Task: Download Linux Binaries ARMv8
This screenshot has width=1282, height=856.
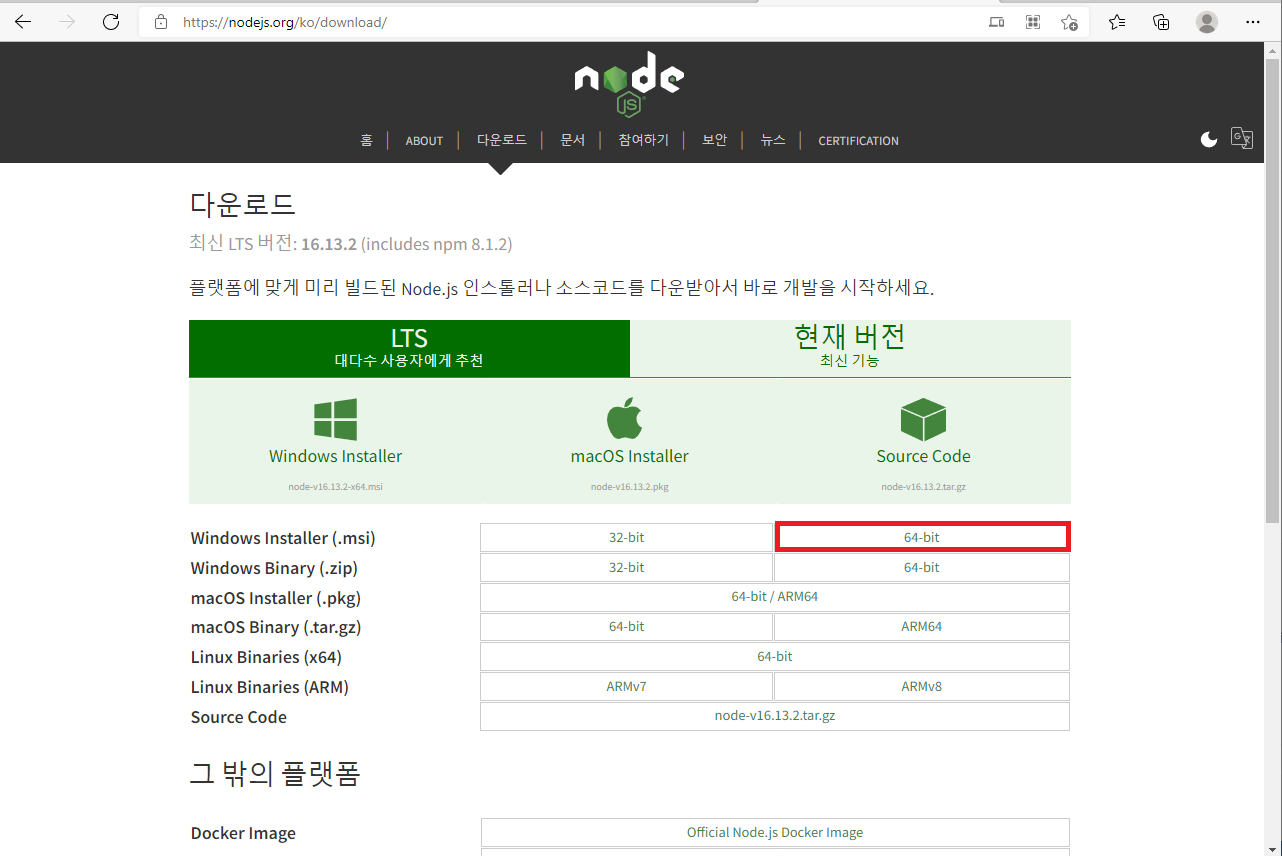Action: (x=922, y=687)
